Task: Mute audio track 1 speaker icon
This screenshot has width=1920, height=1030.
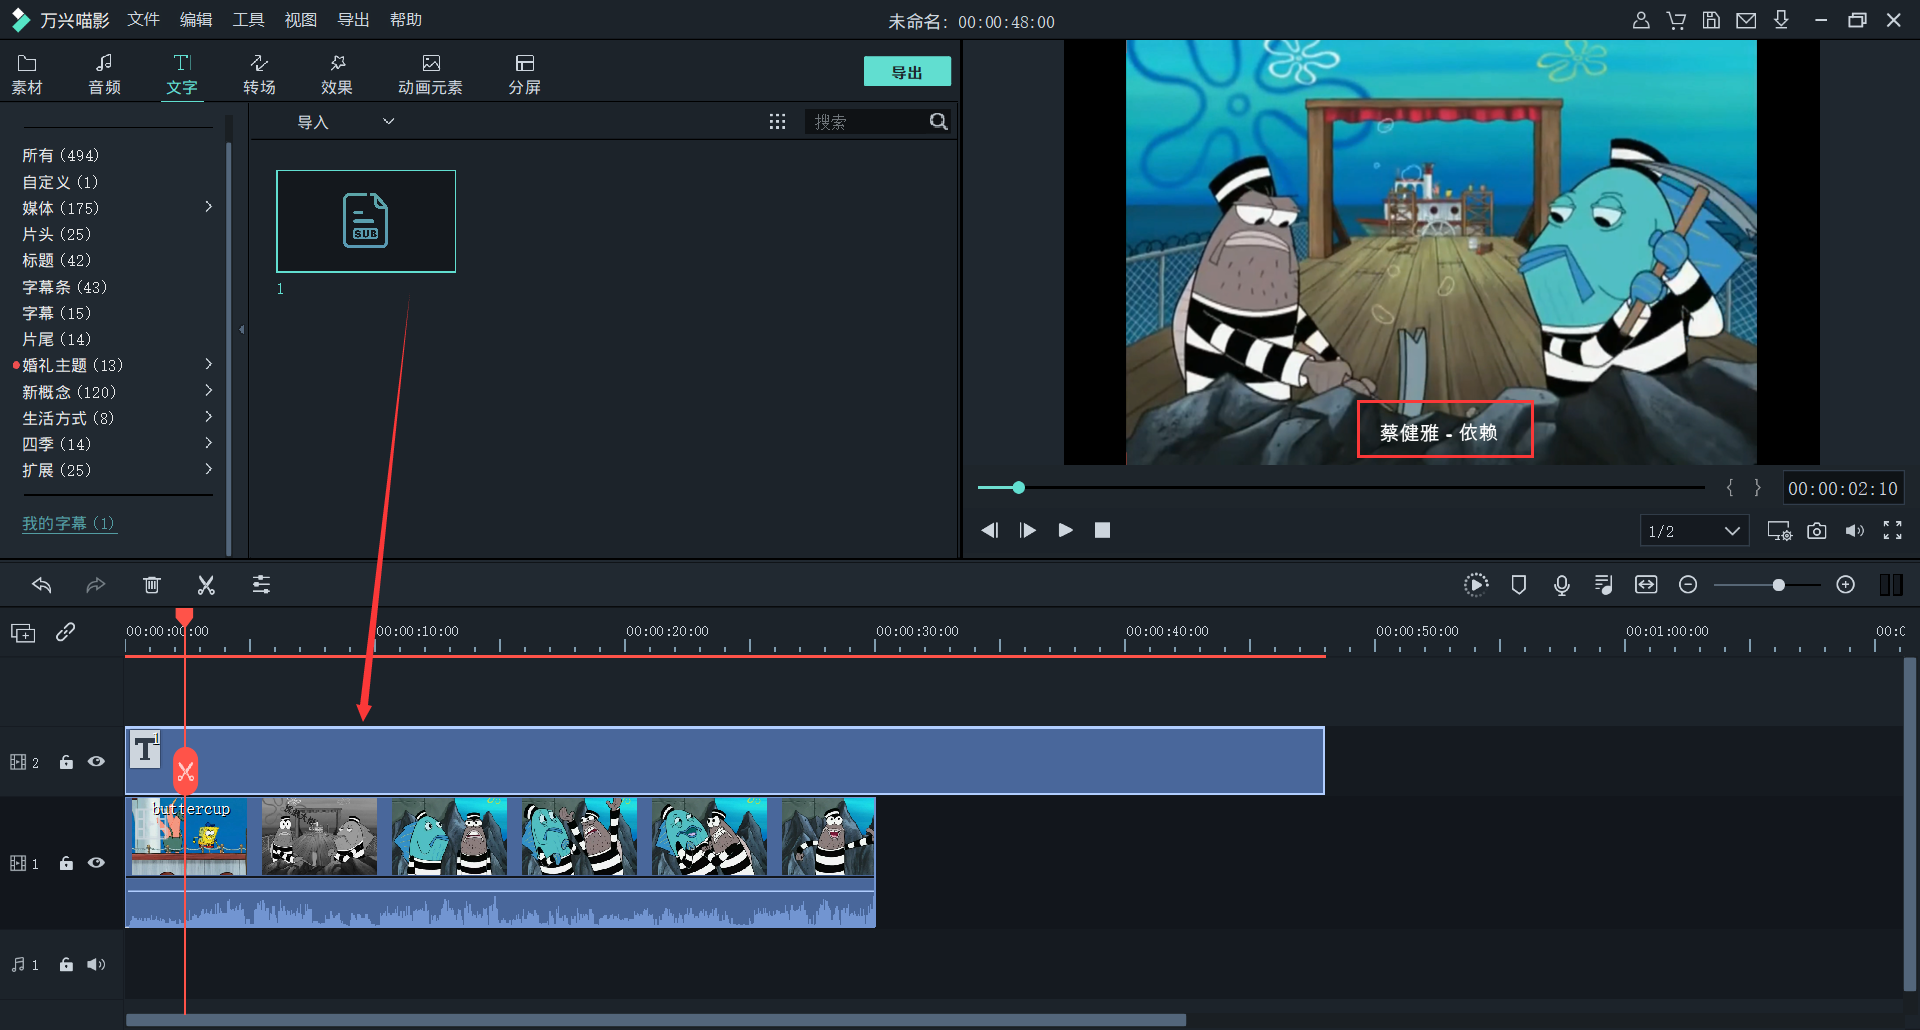Action: coord(96,965)
